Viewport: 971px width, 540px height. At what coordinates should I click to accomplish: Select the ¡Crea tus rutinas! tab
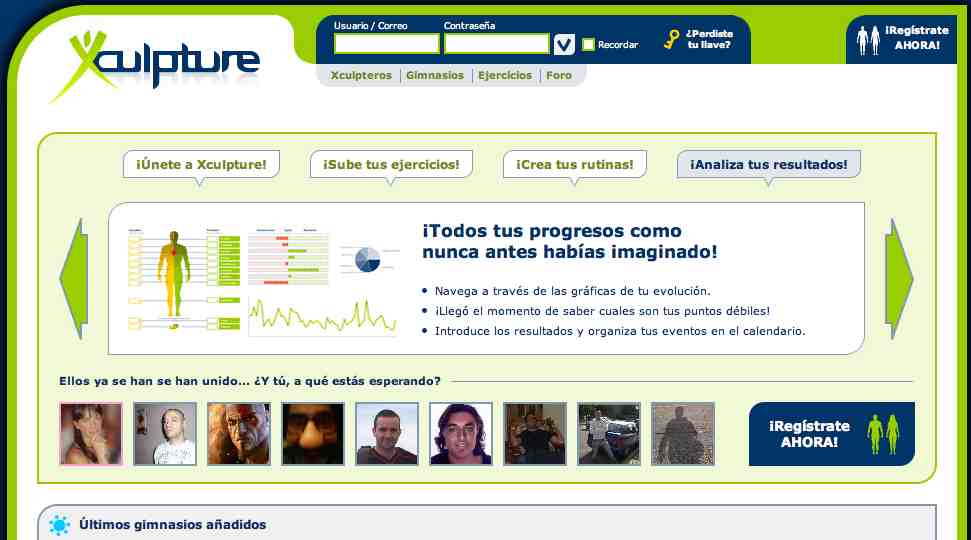[575, 165]
